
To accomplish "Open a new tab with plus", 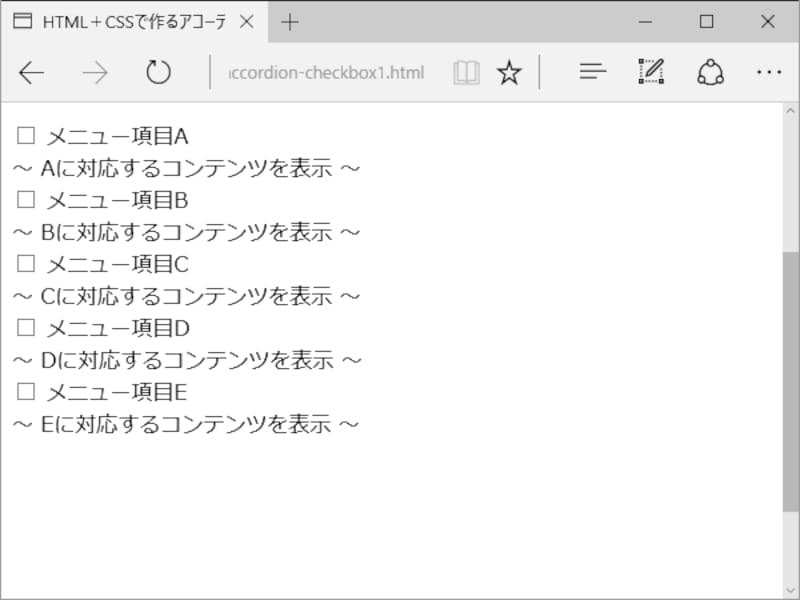I will tap(290, 22).
